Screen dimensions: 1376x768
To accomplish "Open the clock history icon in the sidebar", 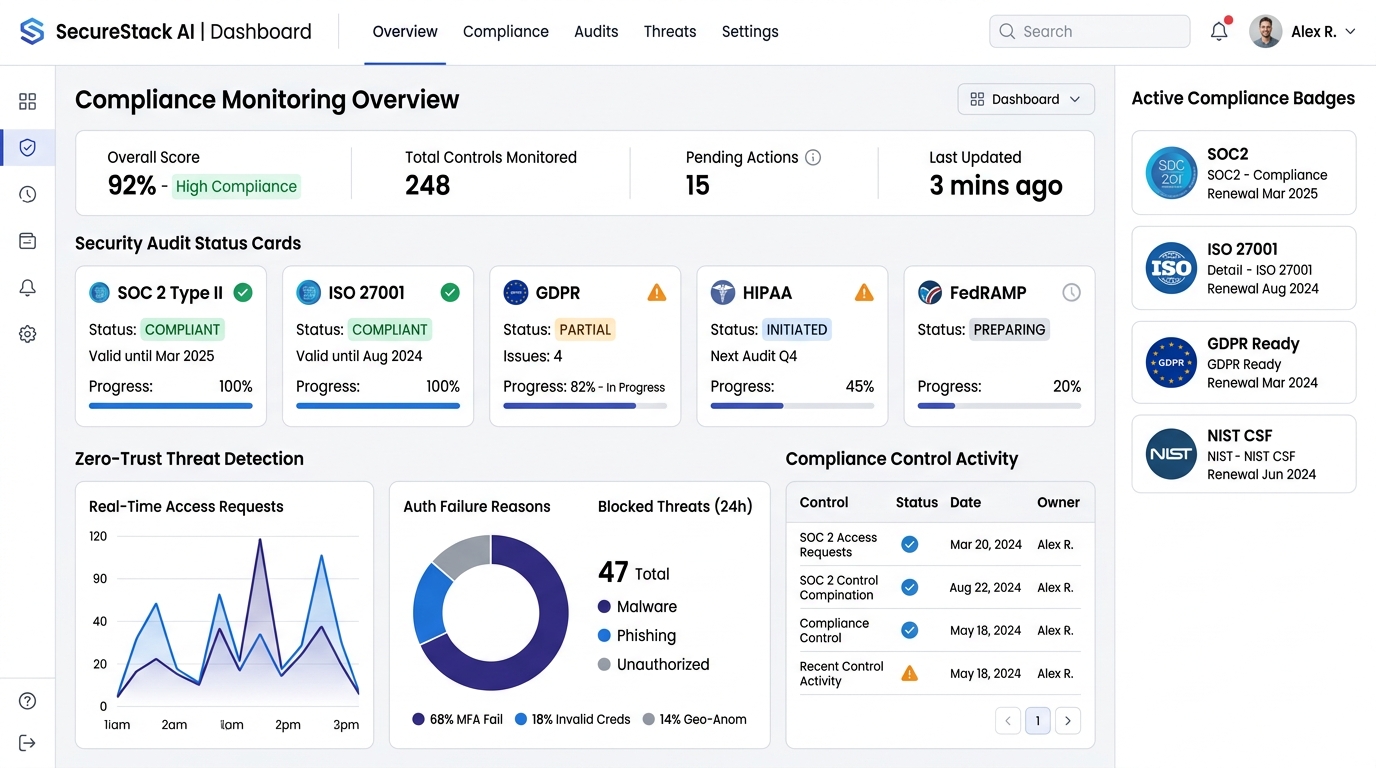I will pyautogui.click(x=27, y=194).
